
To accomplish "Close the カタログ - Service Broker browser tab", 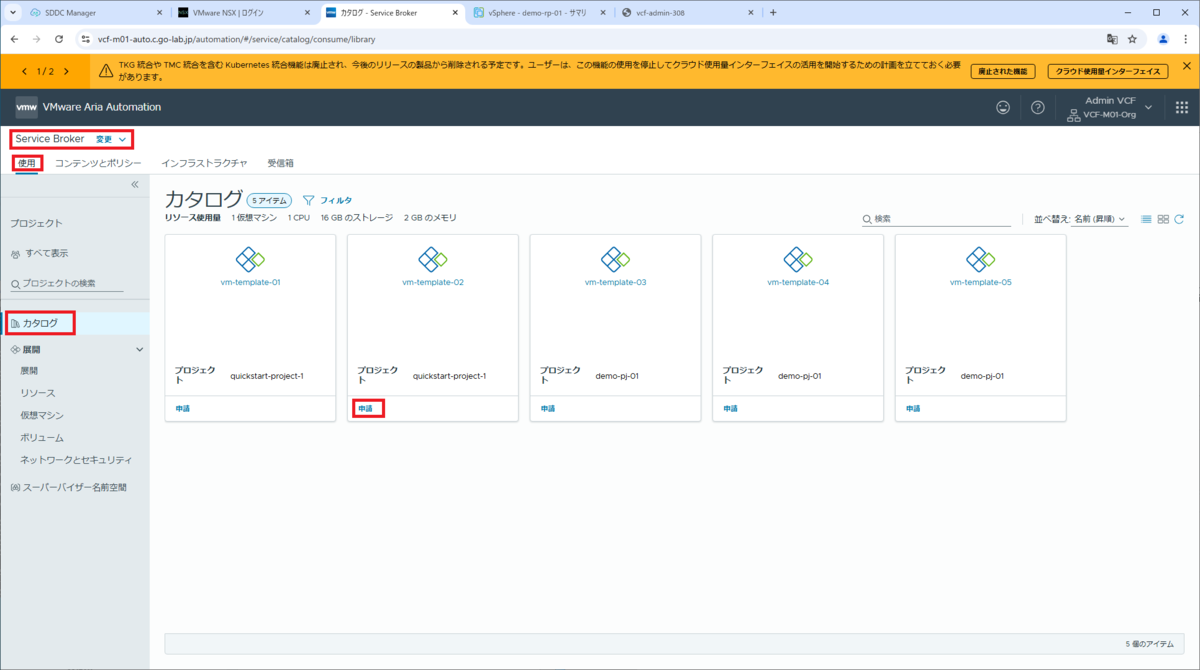I will [454, 13].
